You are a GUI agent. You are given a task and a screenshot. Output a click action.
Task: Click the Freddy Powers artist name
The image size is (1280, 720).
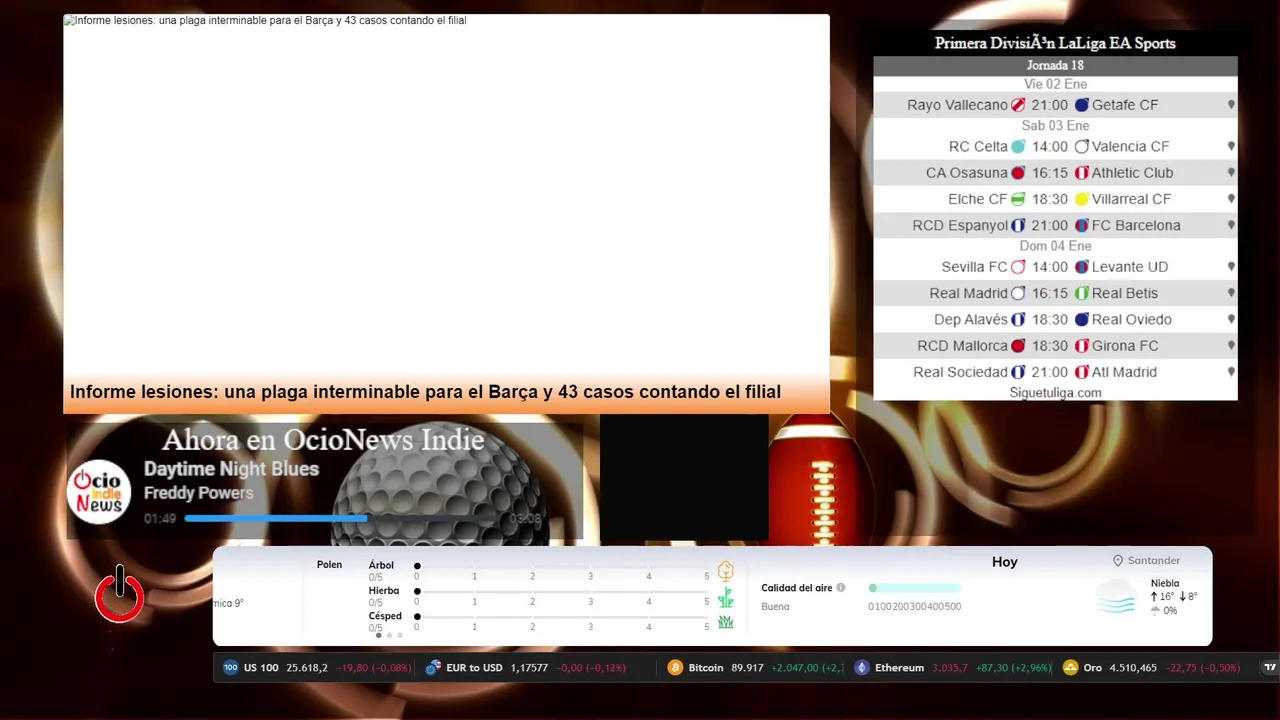point(198,493)
